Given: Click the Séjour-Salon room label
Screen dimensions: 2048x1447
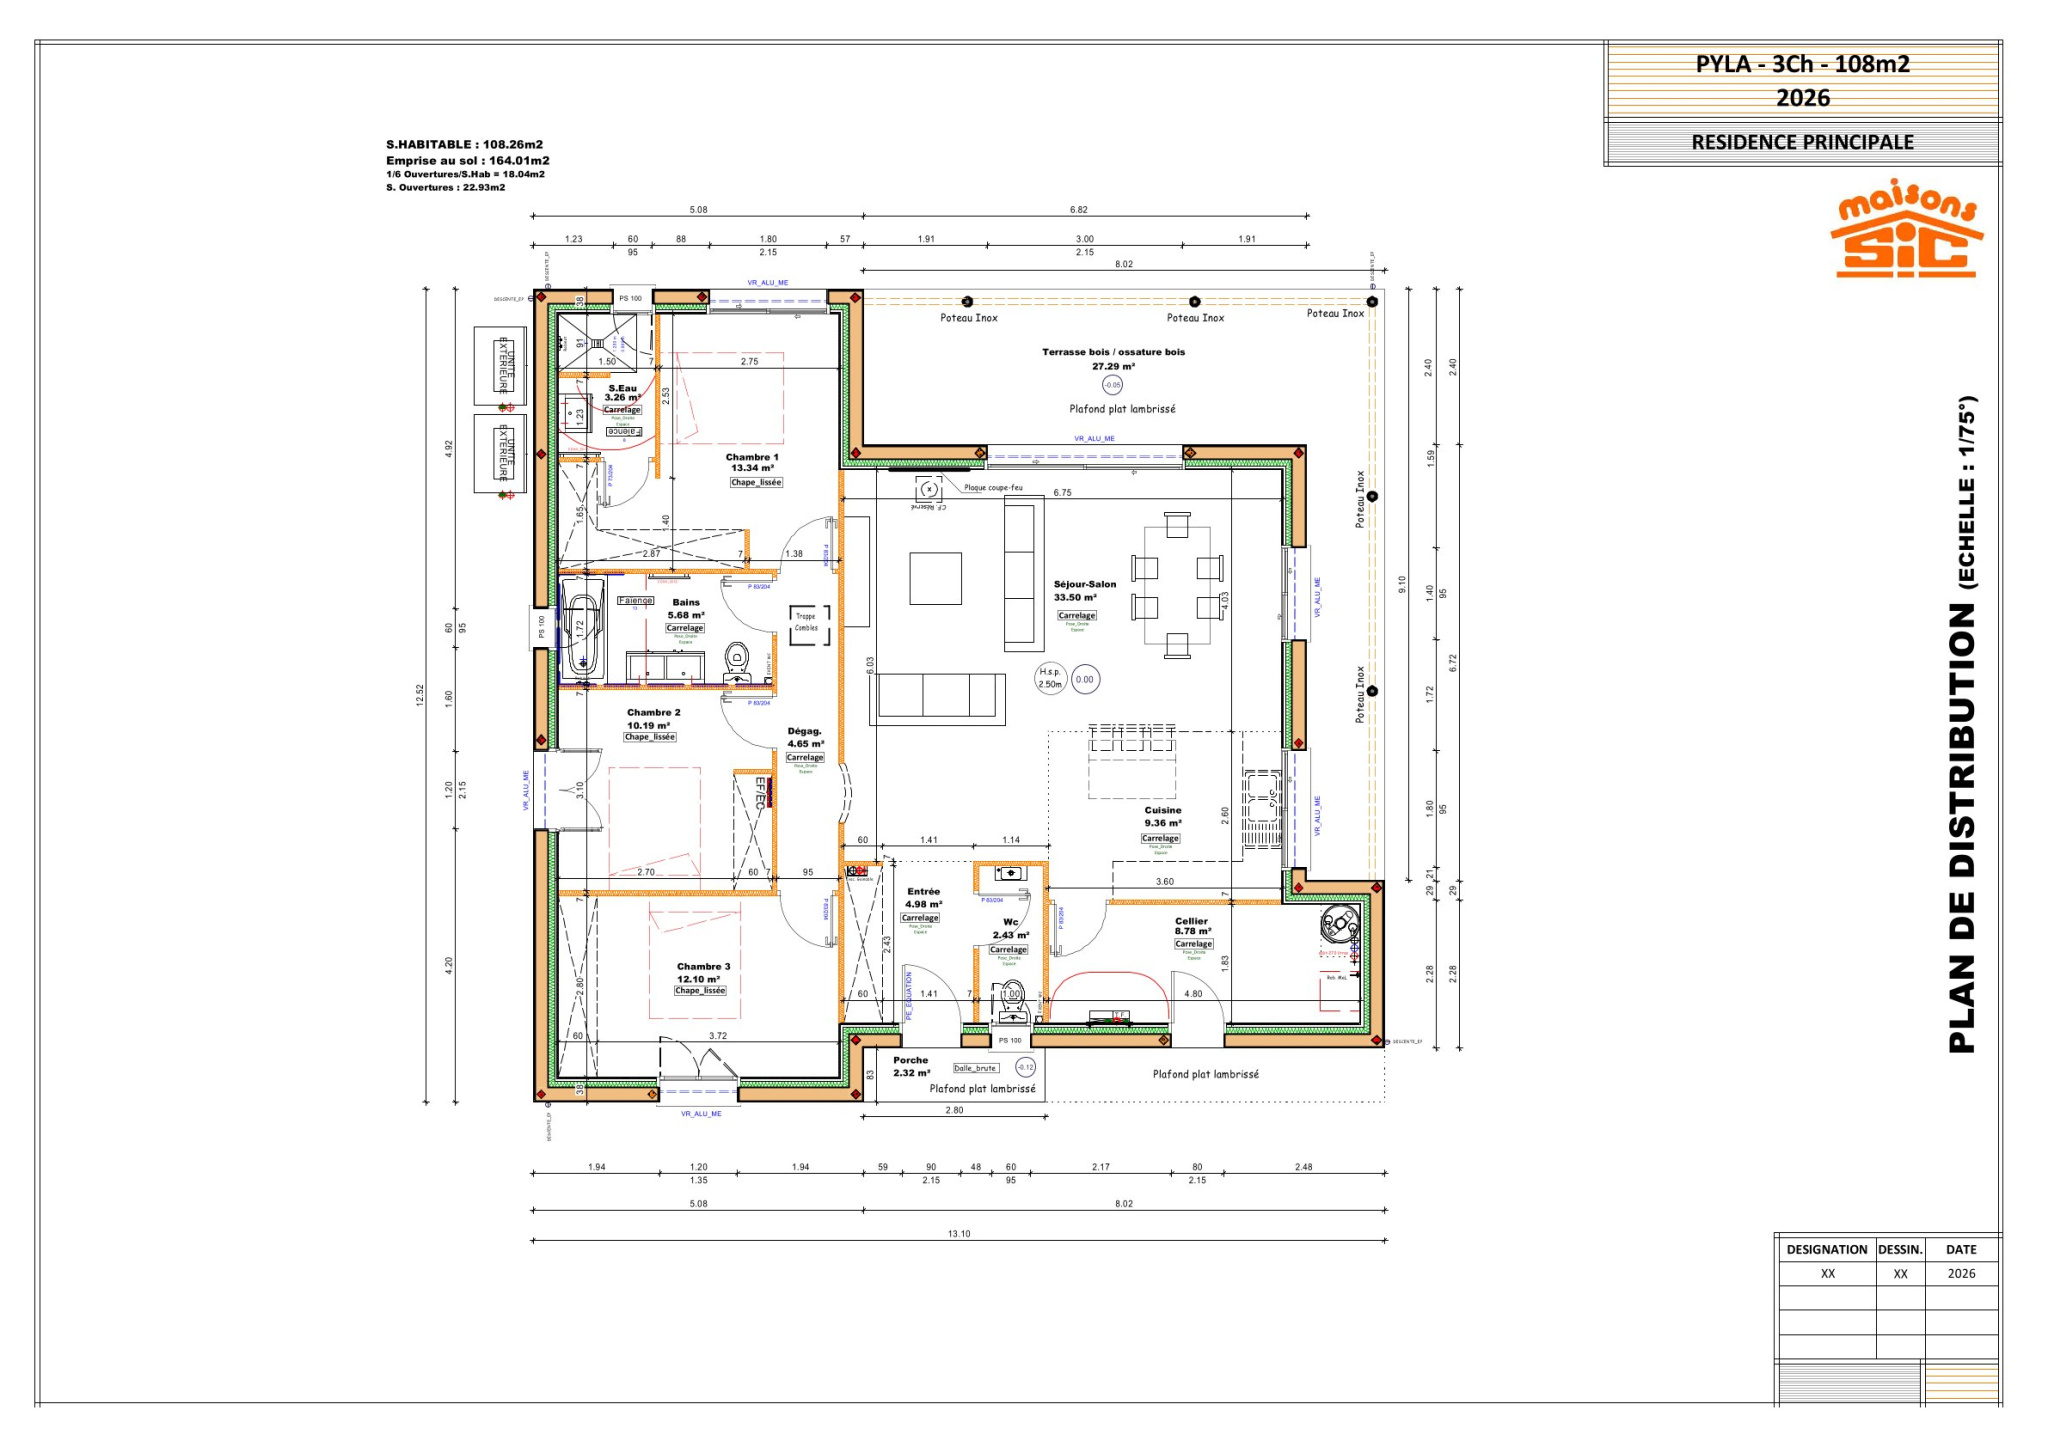Looking at the screenshot, I should pyautogui.click(x=1084, y=584).
